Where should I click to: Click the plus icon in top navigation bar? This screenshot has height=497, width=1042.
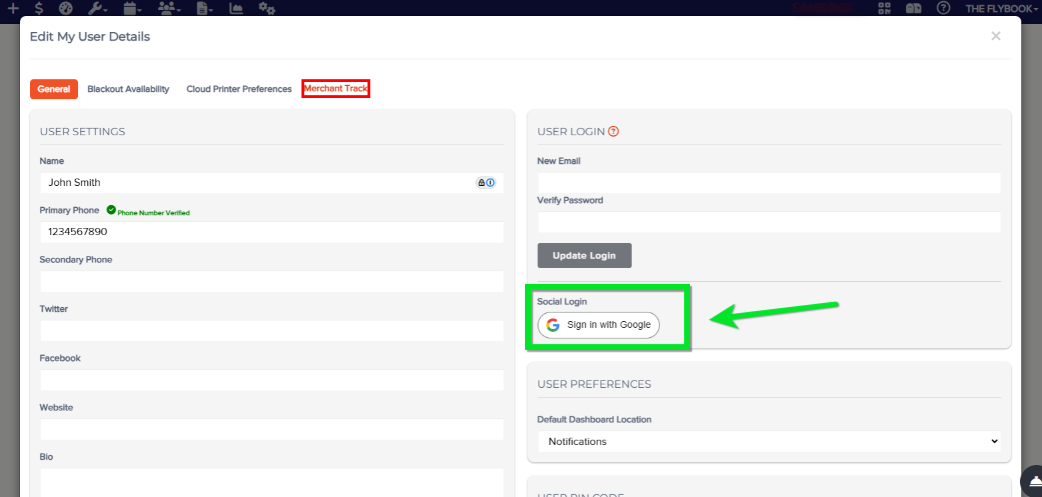(13, 8)
